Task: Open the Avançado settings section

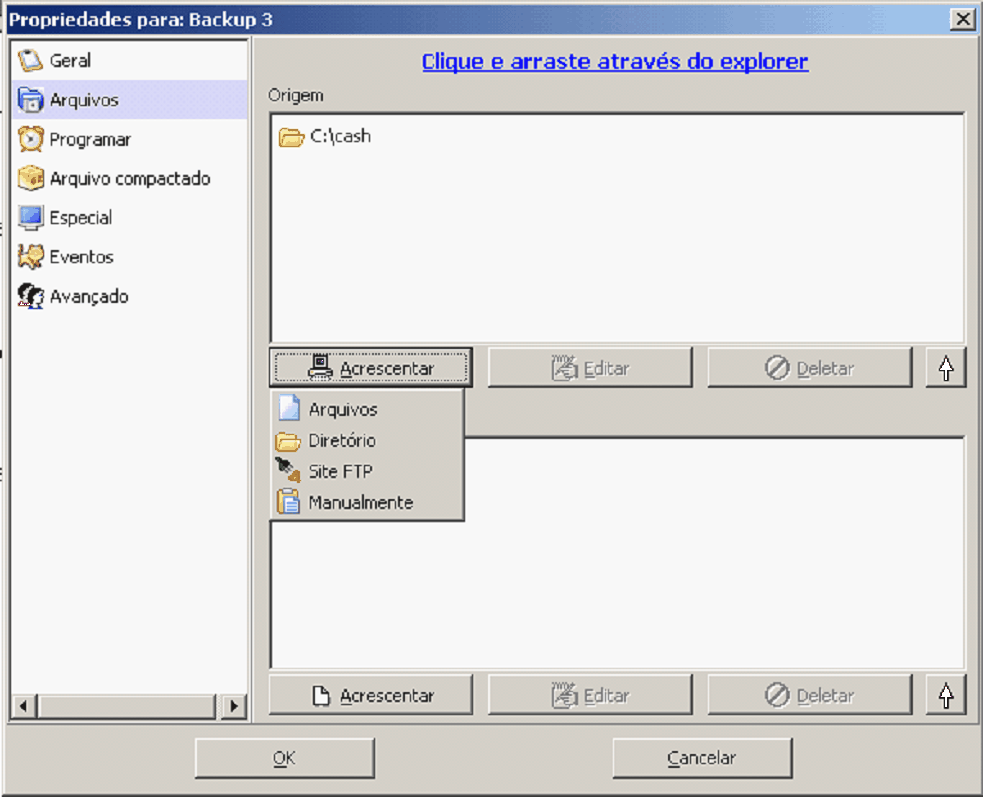Action: (88, 297)
